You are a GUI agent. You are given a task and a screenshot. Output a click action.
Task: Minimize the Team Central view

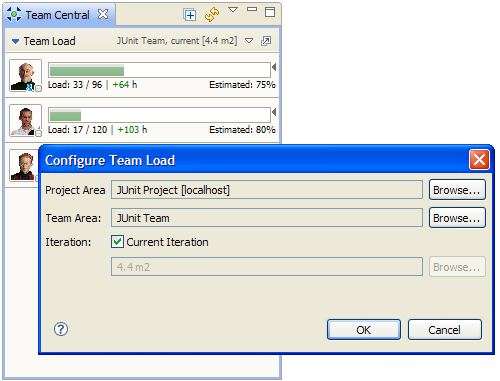(x=252, y=9)
